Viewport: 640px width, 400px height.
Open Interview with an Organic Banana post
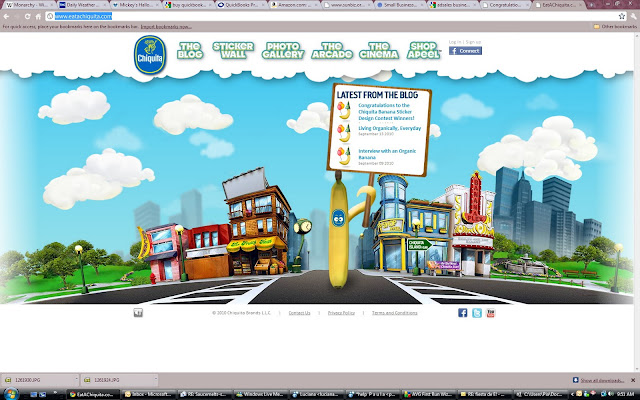coord(387,154)
